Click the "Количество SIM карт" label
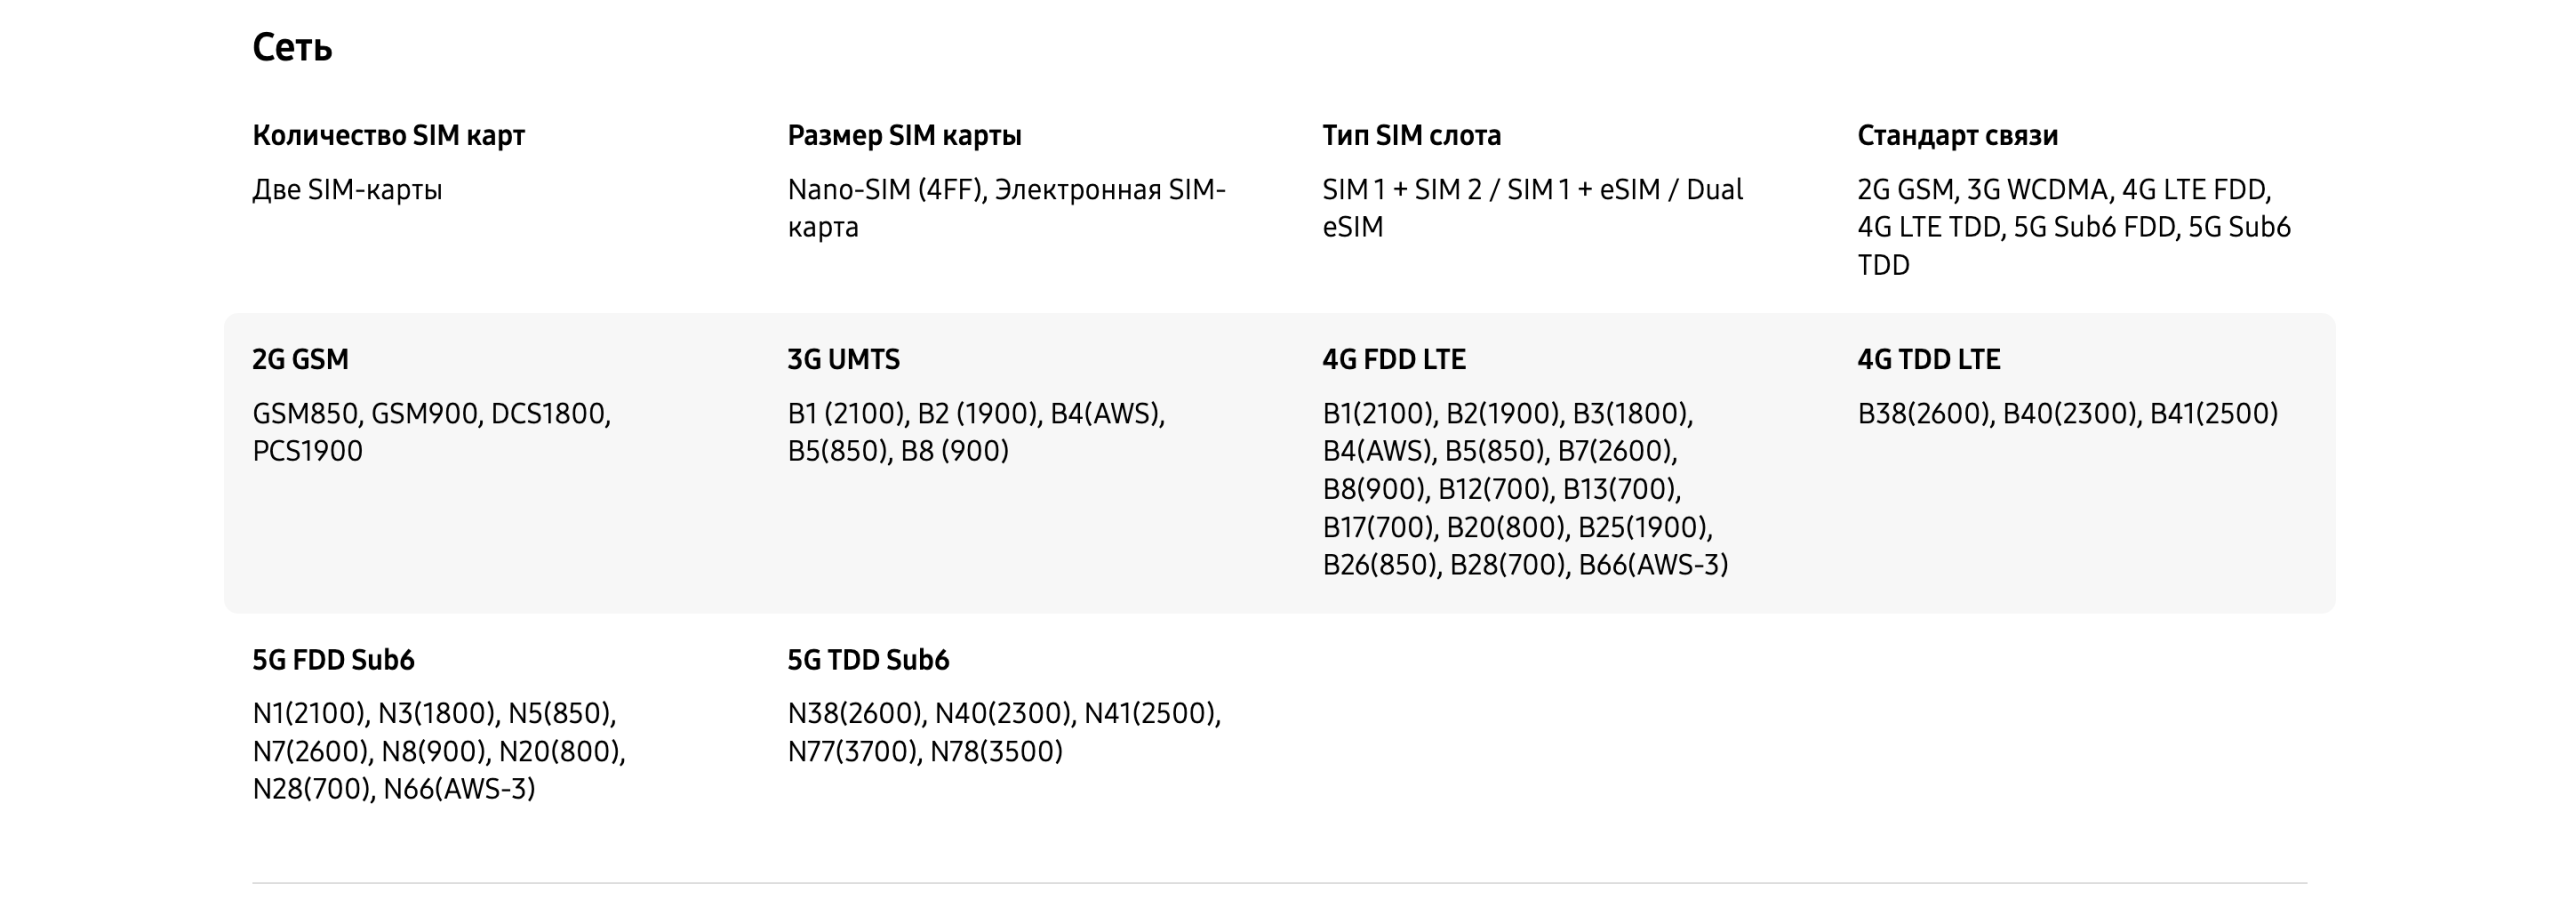The width and height of the screenshot is (2560, 900). [x=388, y=135]
